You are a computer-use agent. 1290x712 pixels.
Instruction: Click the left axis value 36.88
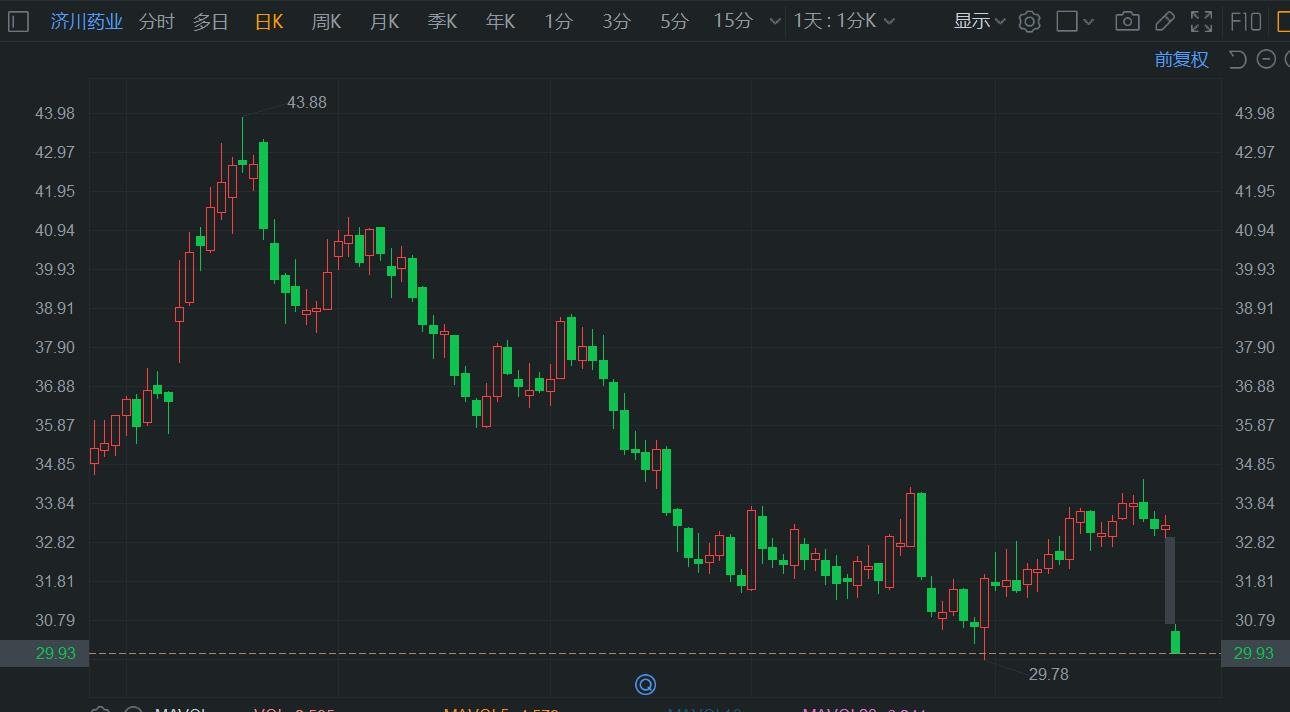[x=55, y=386]
